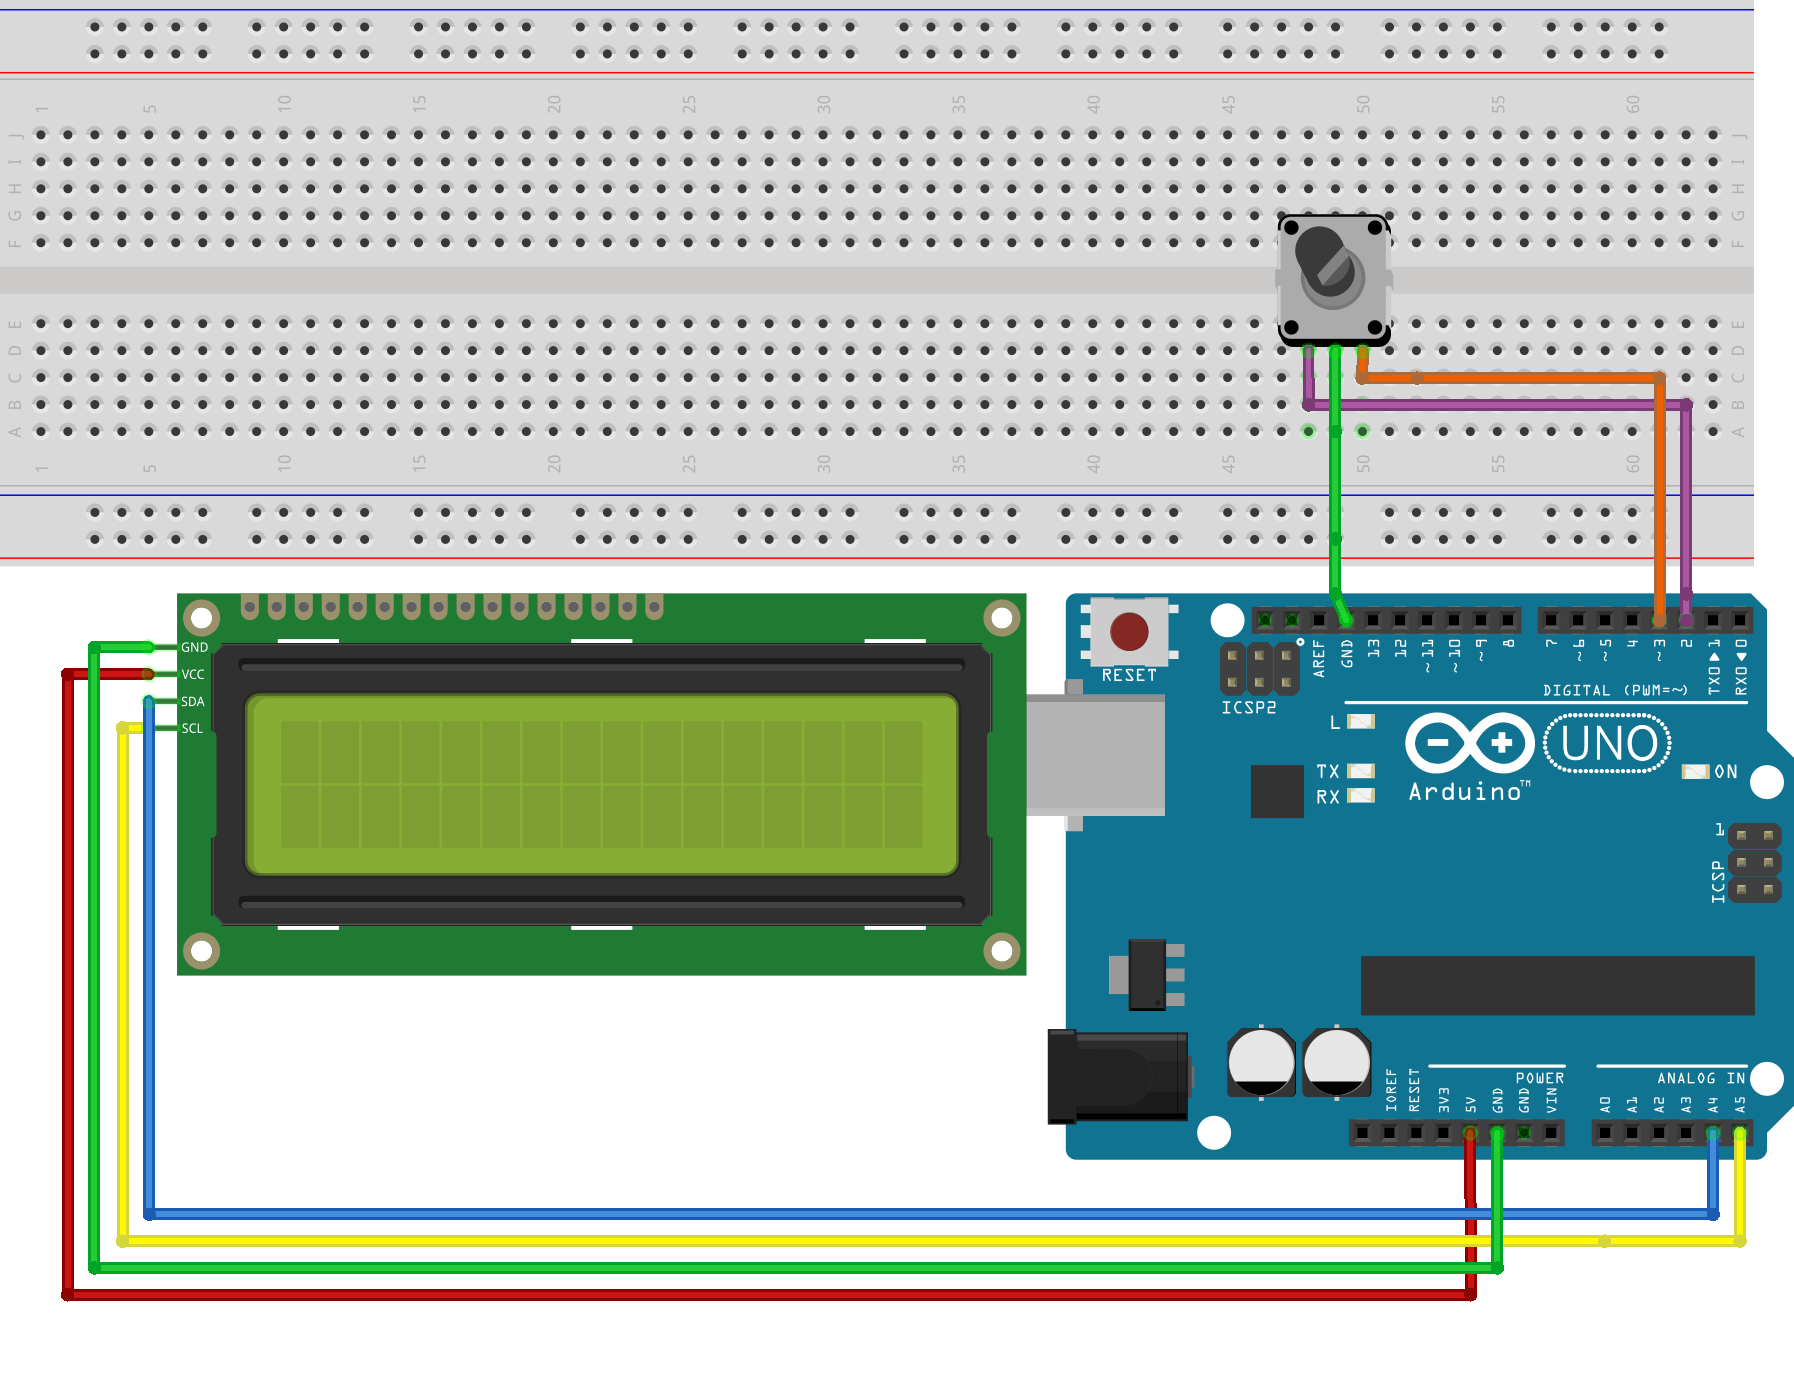Select the potentiometer knob on the breadboard

[1332, 270]
